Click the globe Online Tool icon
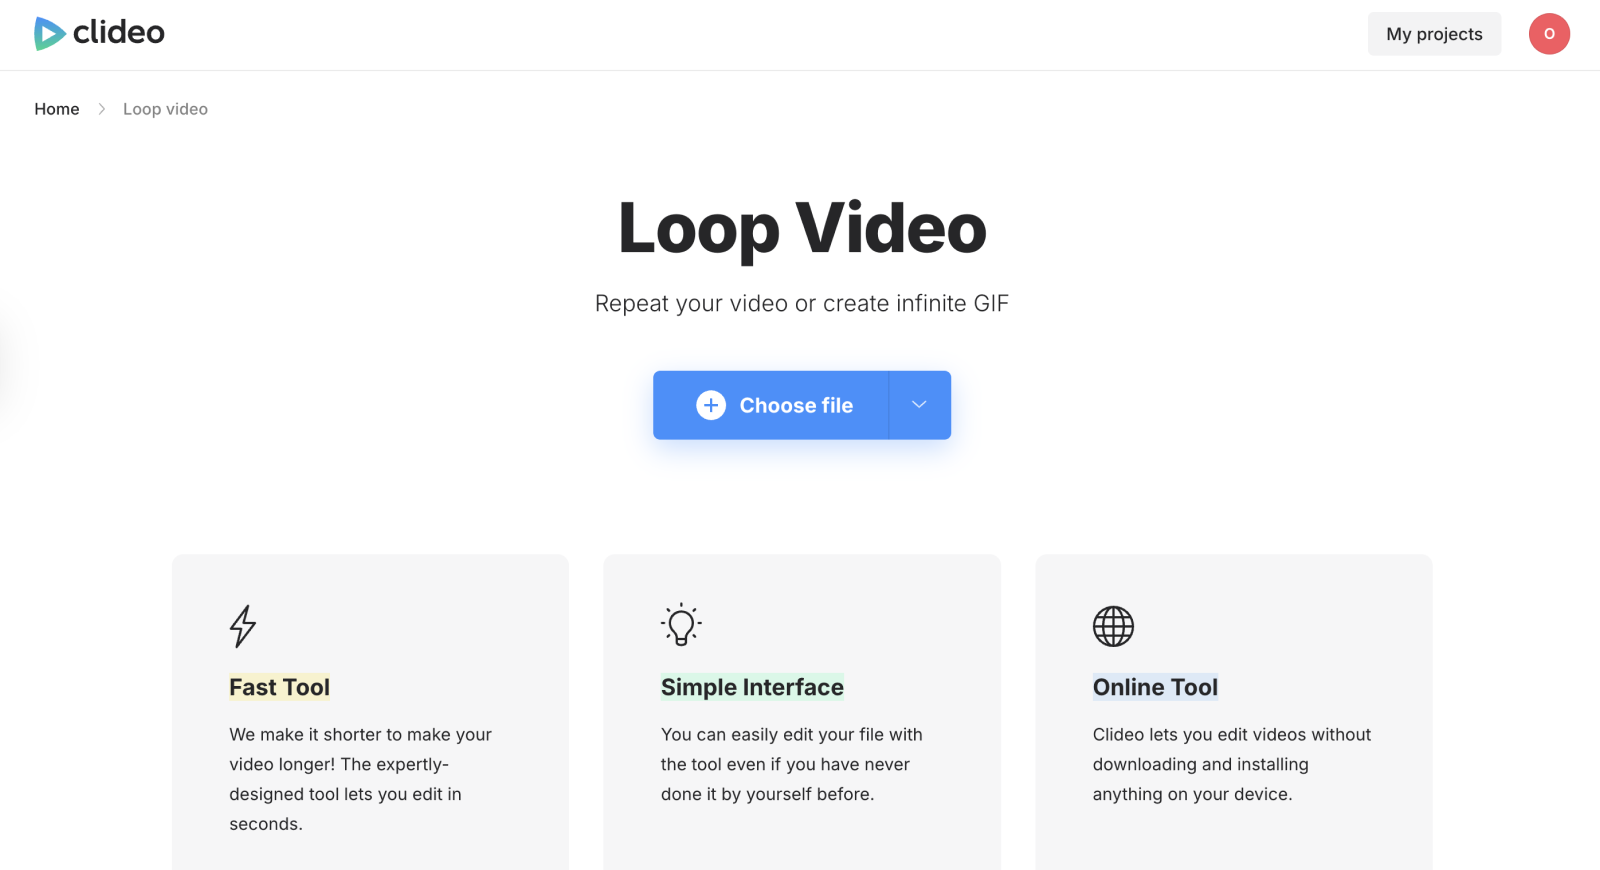The image size is (1600, 870). [1113, 626]
